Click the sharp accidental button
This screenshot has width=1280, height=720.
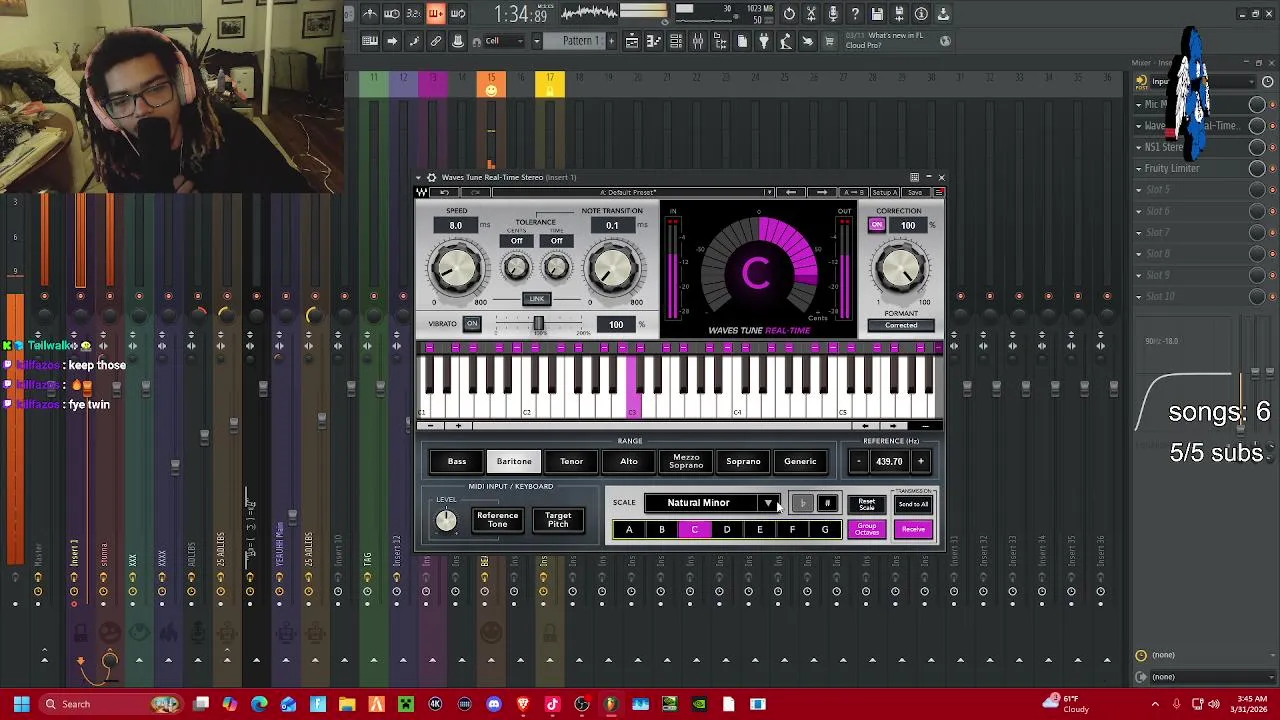click(x=828, y=503)
